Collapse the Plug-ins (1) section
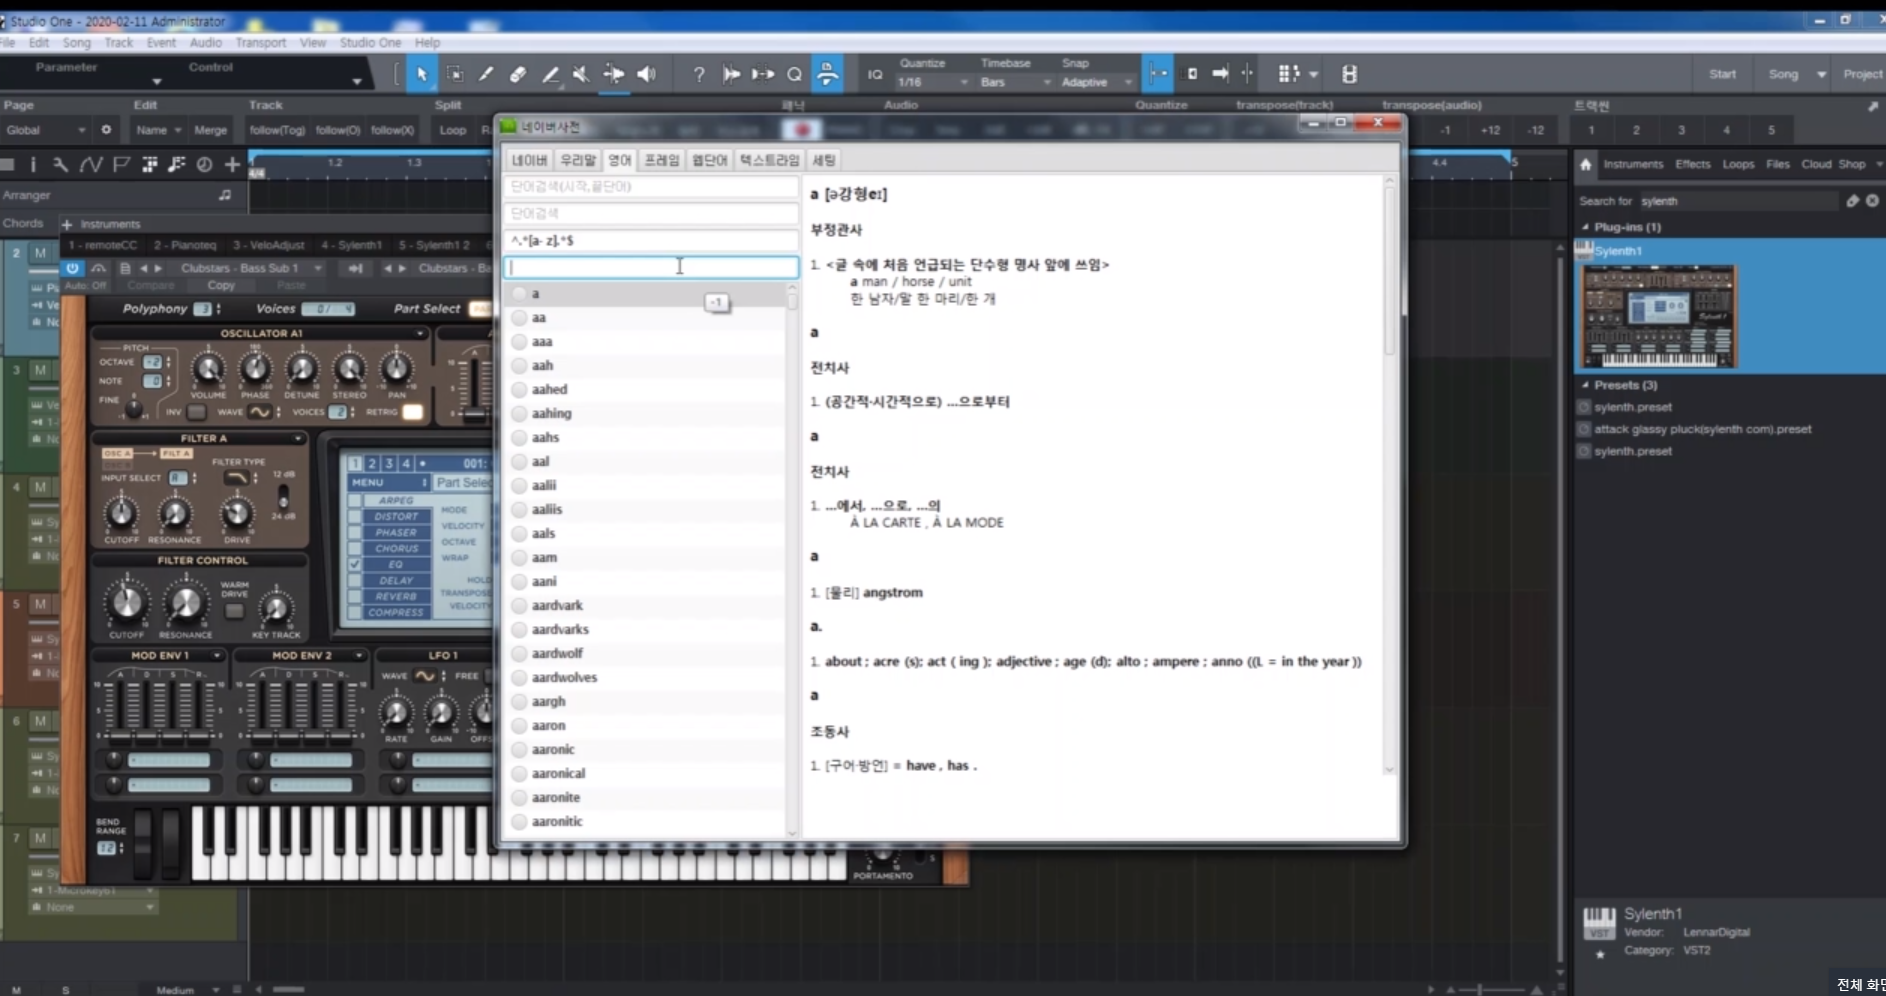 (1585, 227)
